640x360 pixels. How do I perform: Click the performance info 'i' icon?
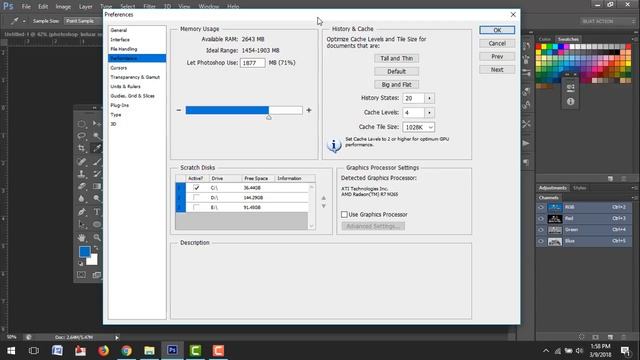(x=334, y=145)
